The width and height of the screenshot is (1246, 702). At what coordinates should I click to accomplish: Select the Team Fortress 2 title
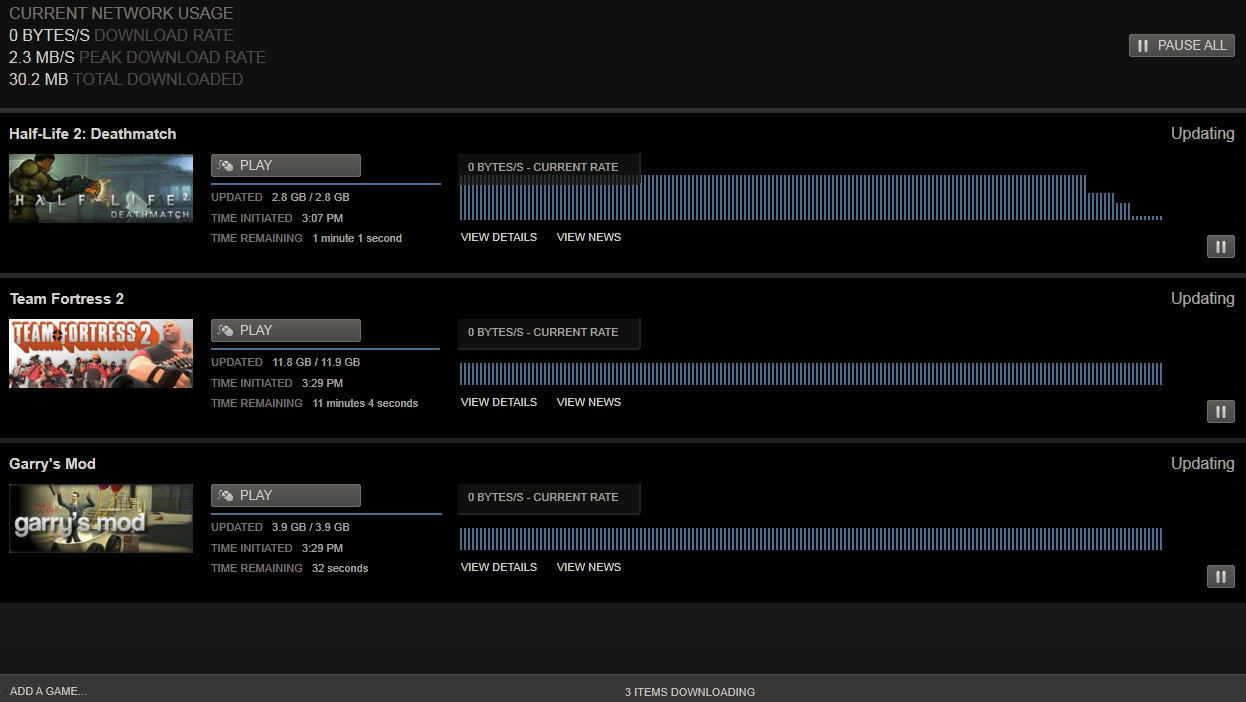(x=67, y=299)
